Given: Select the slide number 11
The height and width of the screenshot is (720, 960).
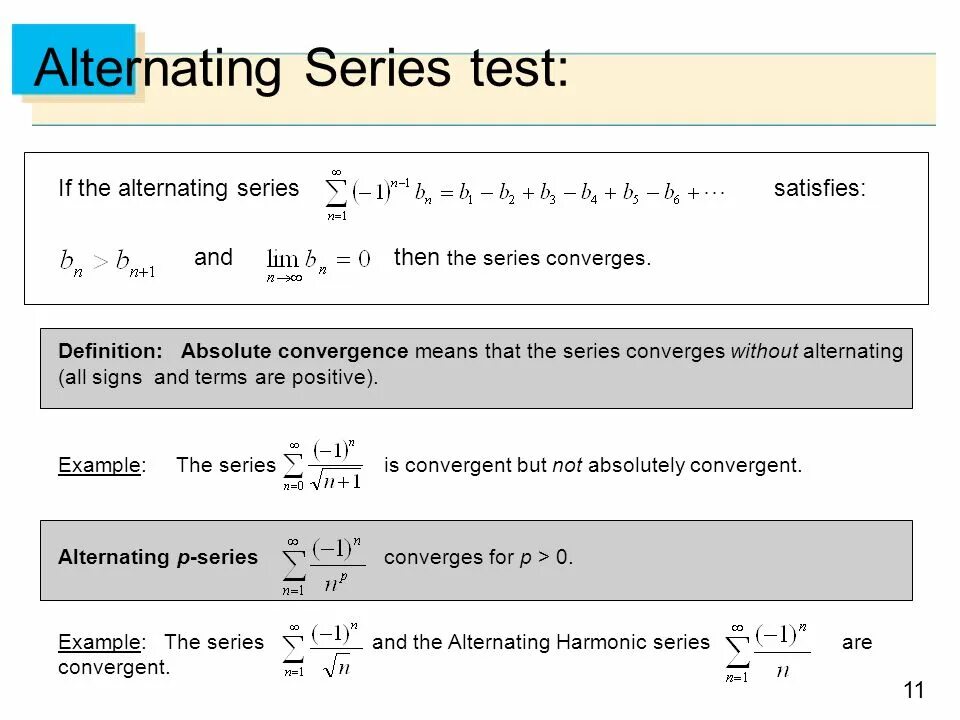Looking at the screenshot, I should (913, 690).
